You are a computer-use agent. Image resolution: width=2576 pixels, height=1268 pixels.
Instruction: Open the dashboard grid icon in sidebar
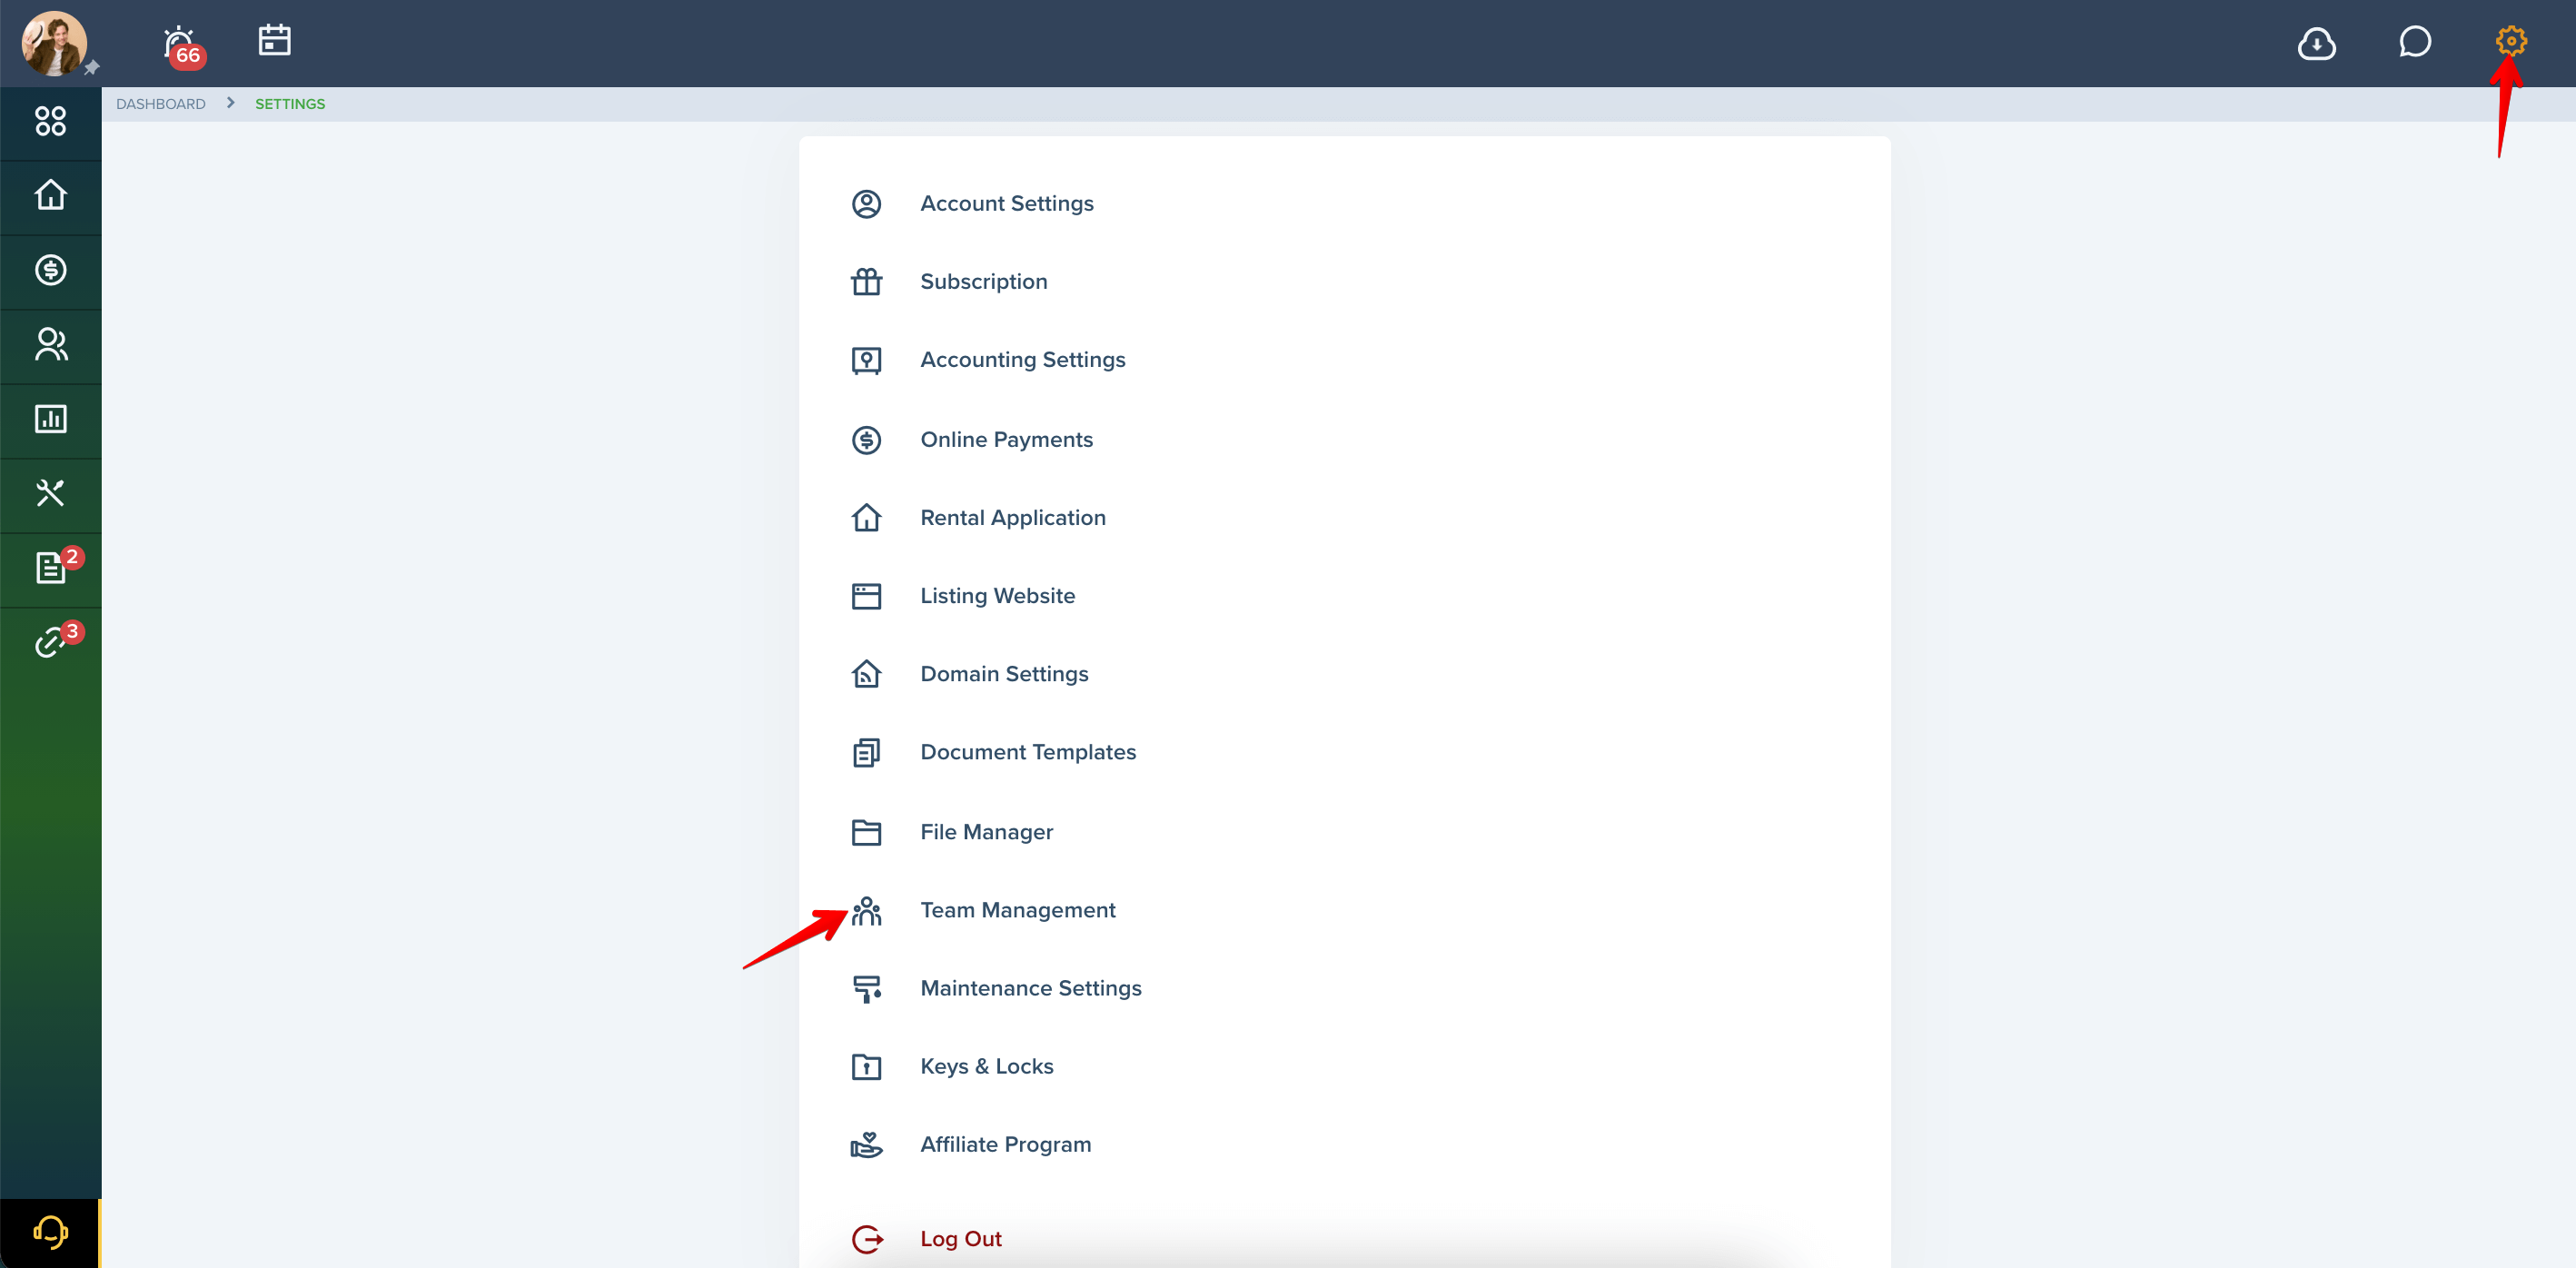coord(50,121)
